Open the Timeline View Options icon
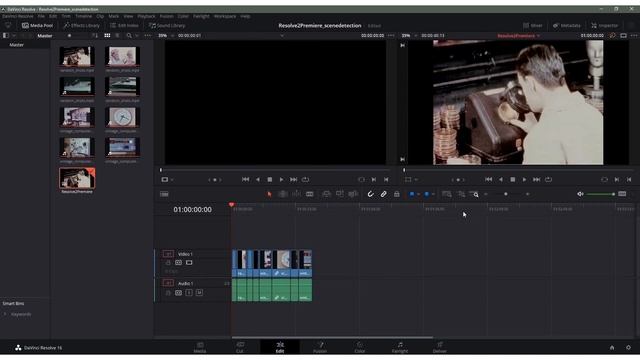This screenshot has width=640, height=360. pos(164,194)
